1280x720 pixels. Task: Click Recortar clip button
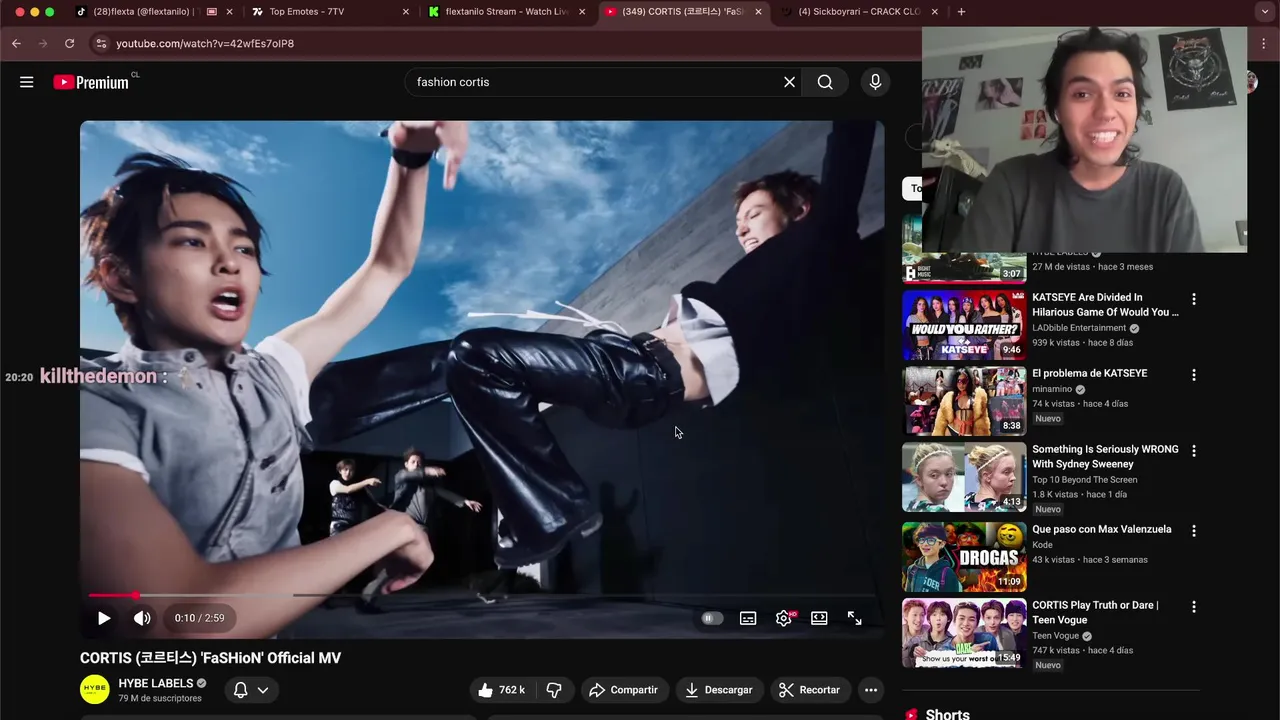[x=810, y=690]
